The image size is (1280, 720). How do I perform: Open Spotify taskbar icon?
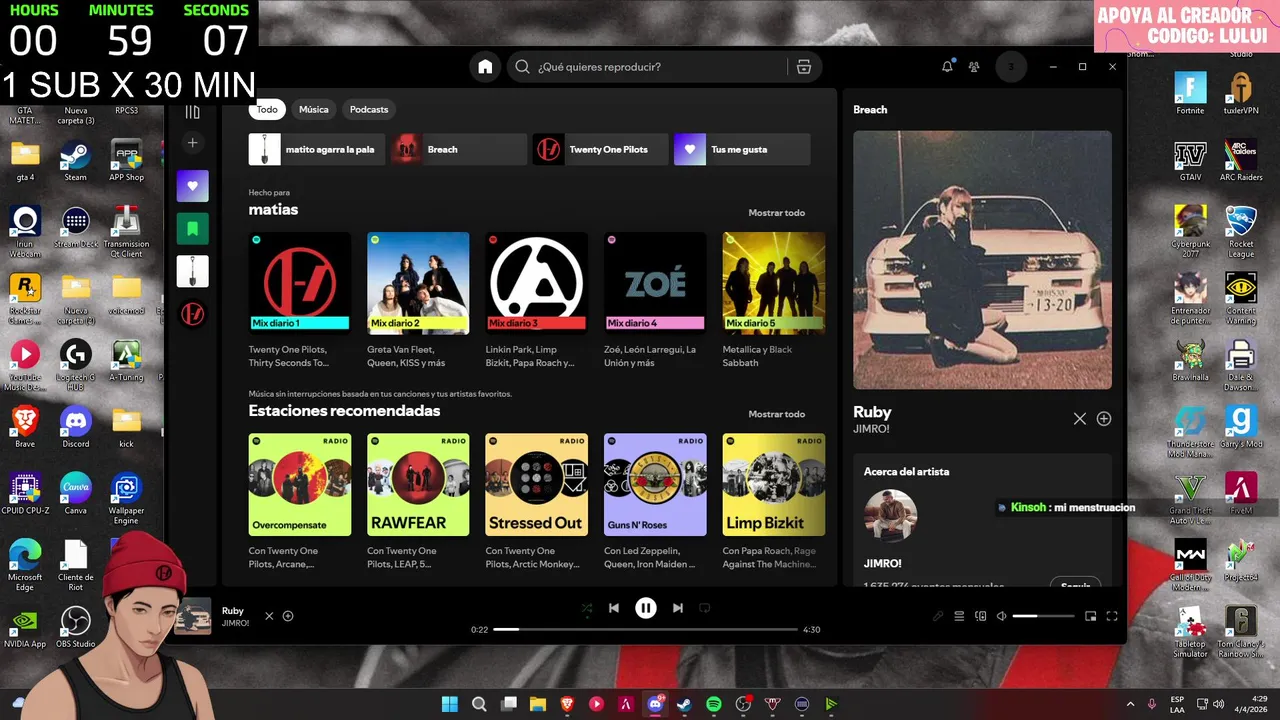(x=714, y=704)
